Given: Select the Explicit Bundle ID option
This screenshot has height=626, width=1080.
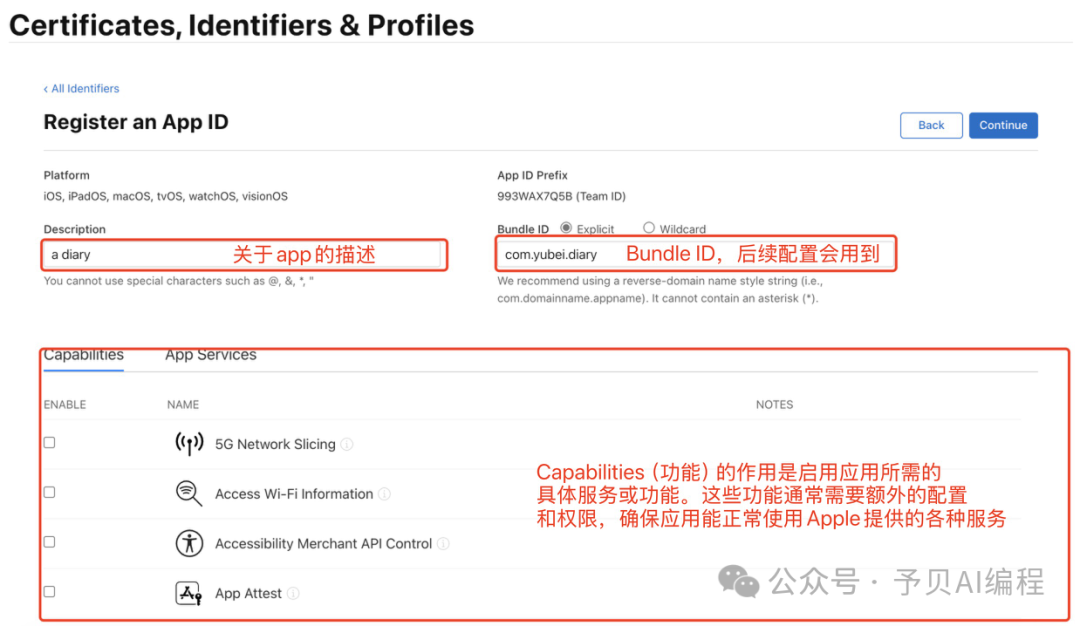Looking at the screenshot, I should 566,228.
